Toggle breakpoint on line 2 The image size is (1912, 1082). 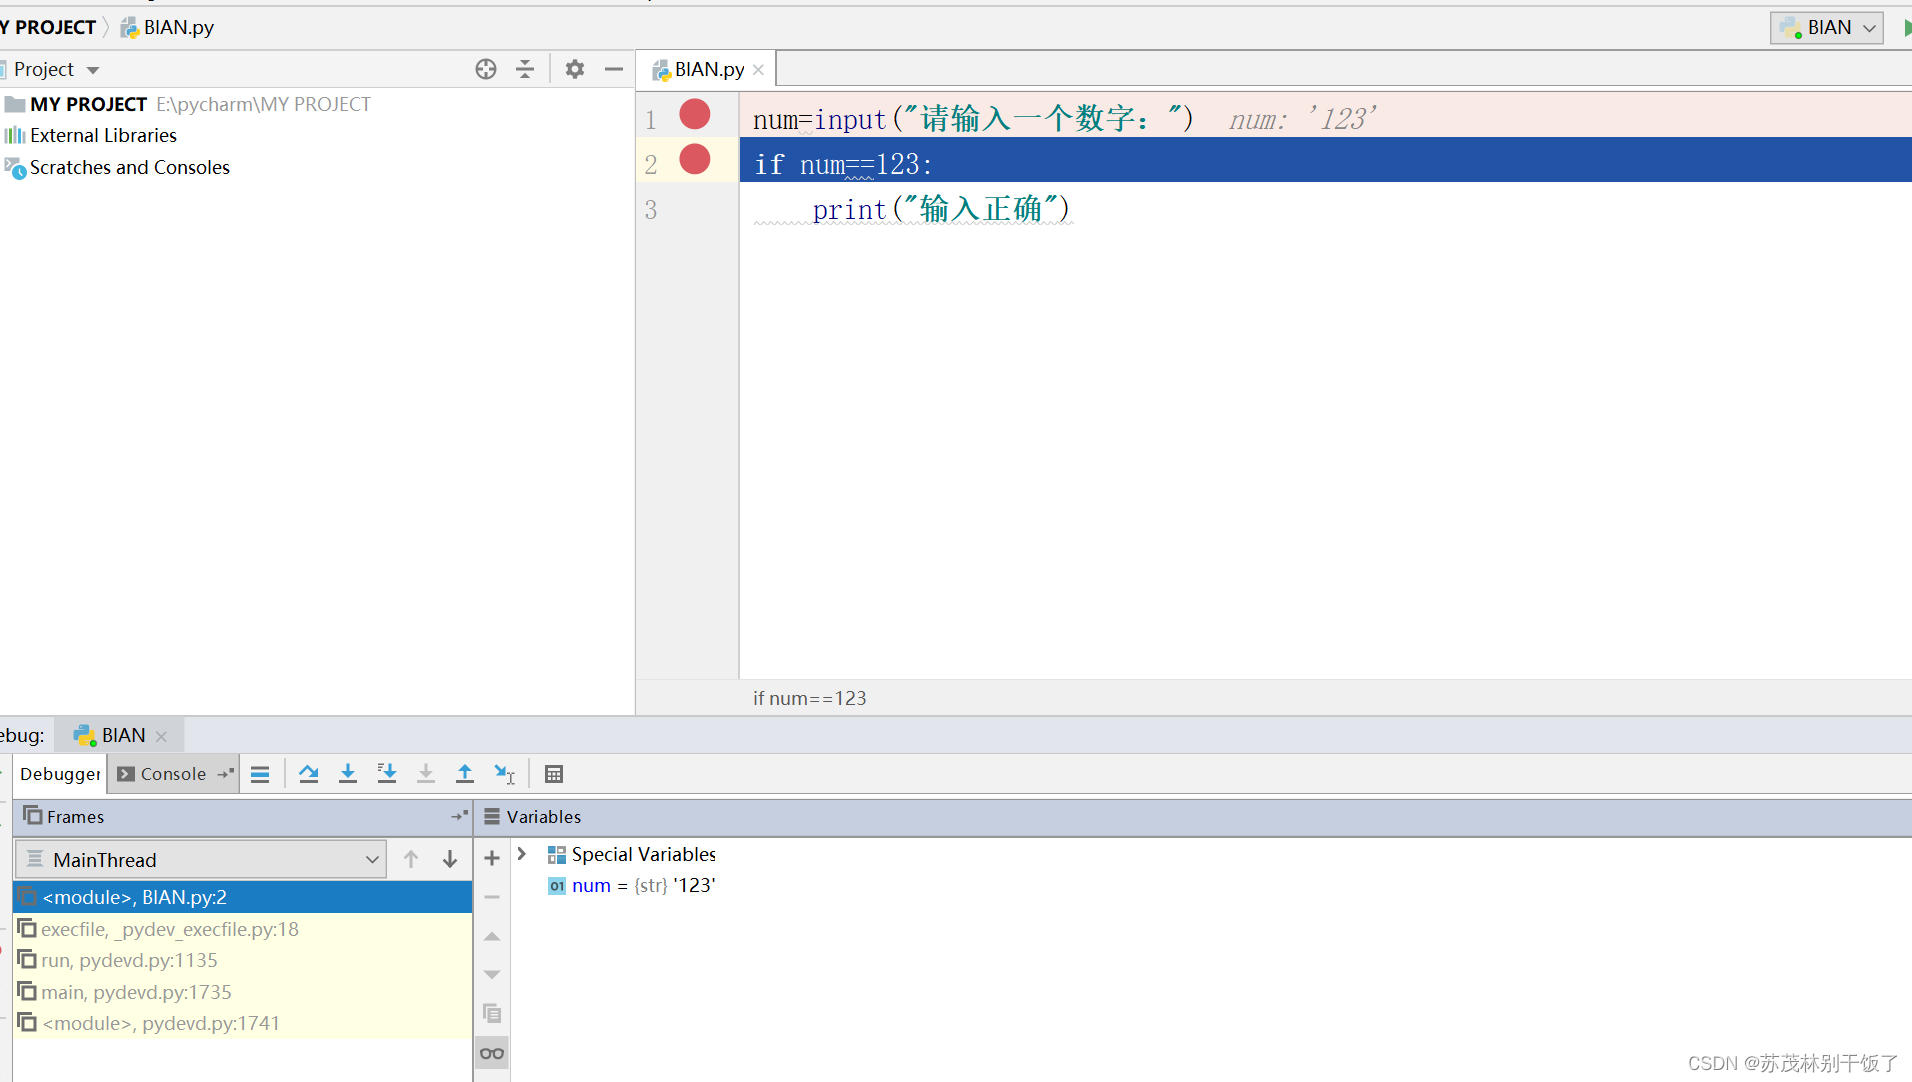pyautogui.click(x=695, y=159)
